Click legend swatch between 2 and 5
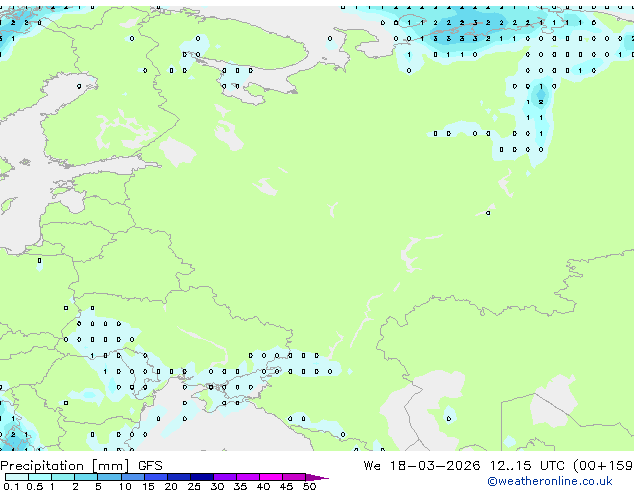This screenshot has height=490, width=634. pyautogui.click(x=86, y=477)
